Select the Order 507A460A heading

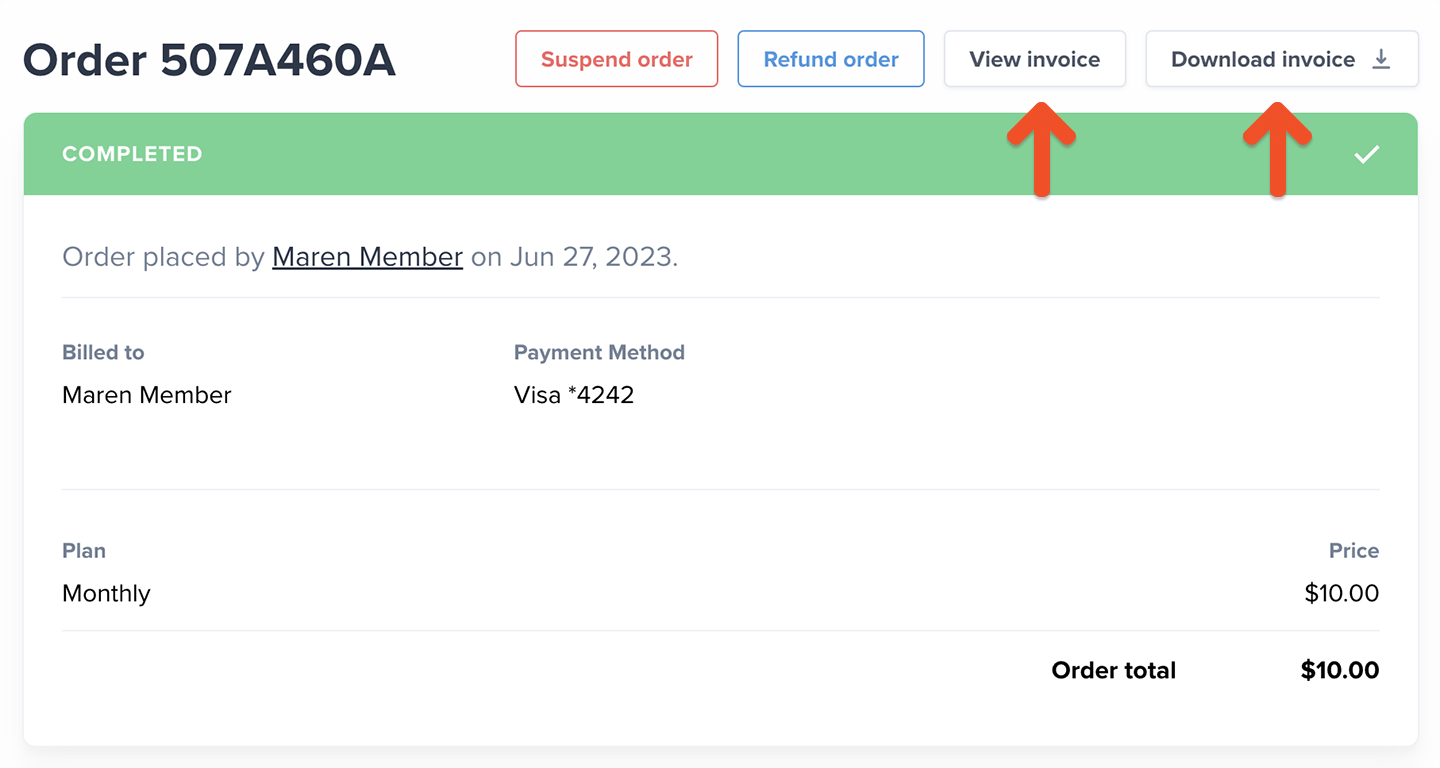click(x=210, y=60)
